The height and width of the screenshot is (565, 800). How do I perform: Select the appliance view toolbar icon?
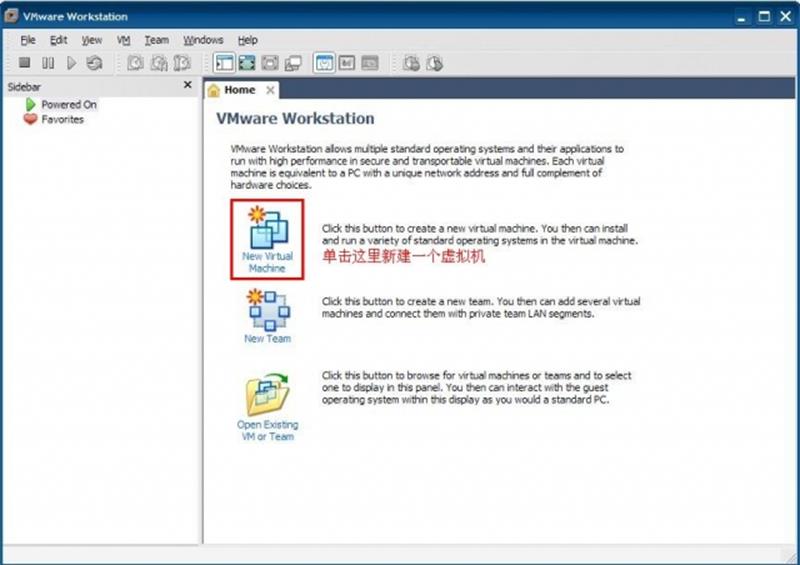pos(347,63)
